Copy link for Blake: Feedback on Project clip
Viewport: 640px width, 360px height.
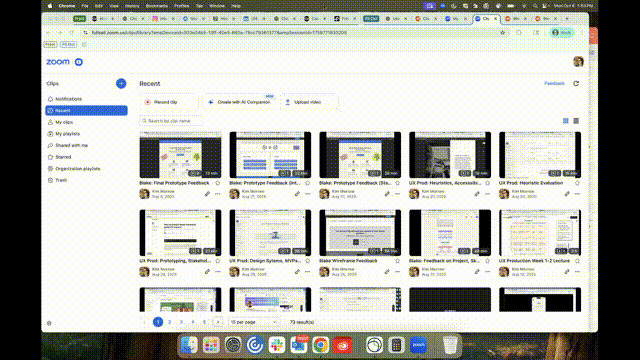477,271
